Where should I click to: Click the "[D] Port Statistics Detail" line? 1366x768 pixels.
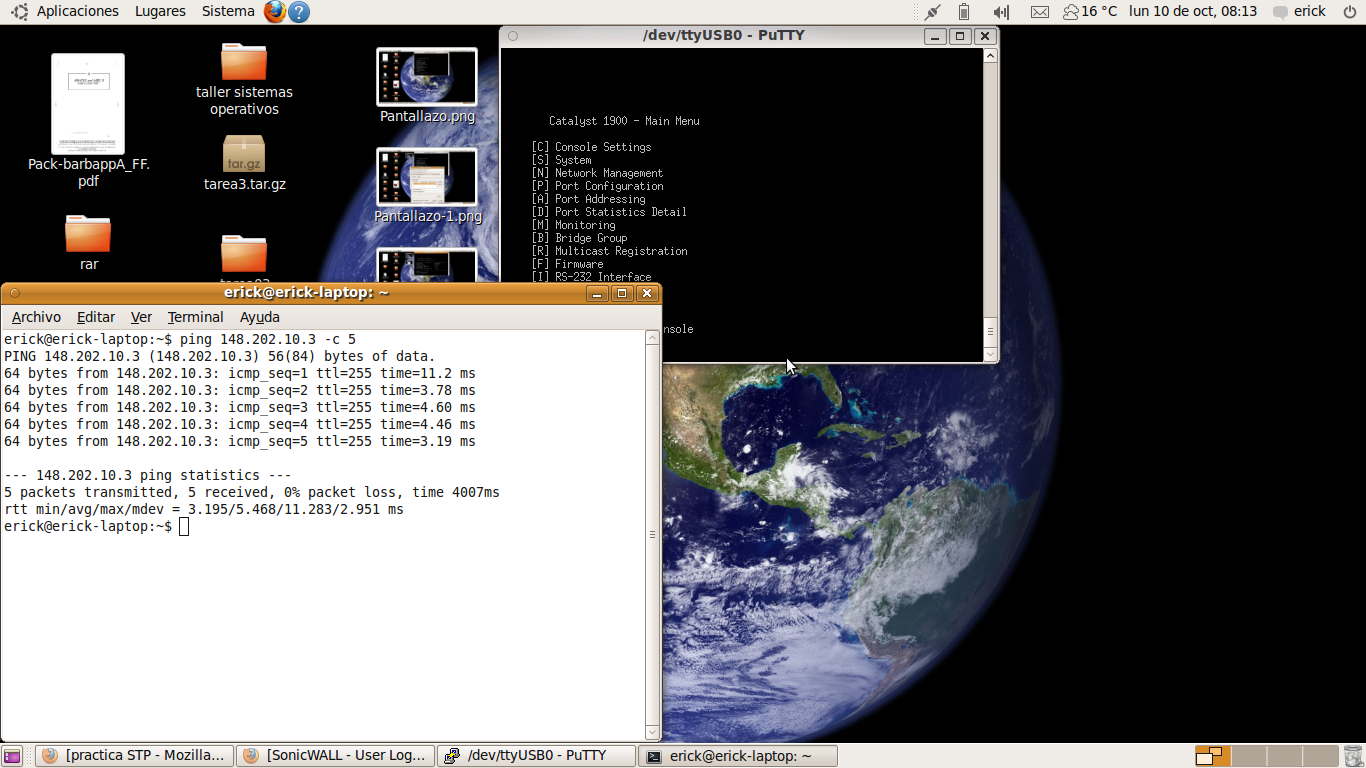click(609, 212)
